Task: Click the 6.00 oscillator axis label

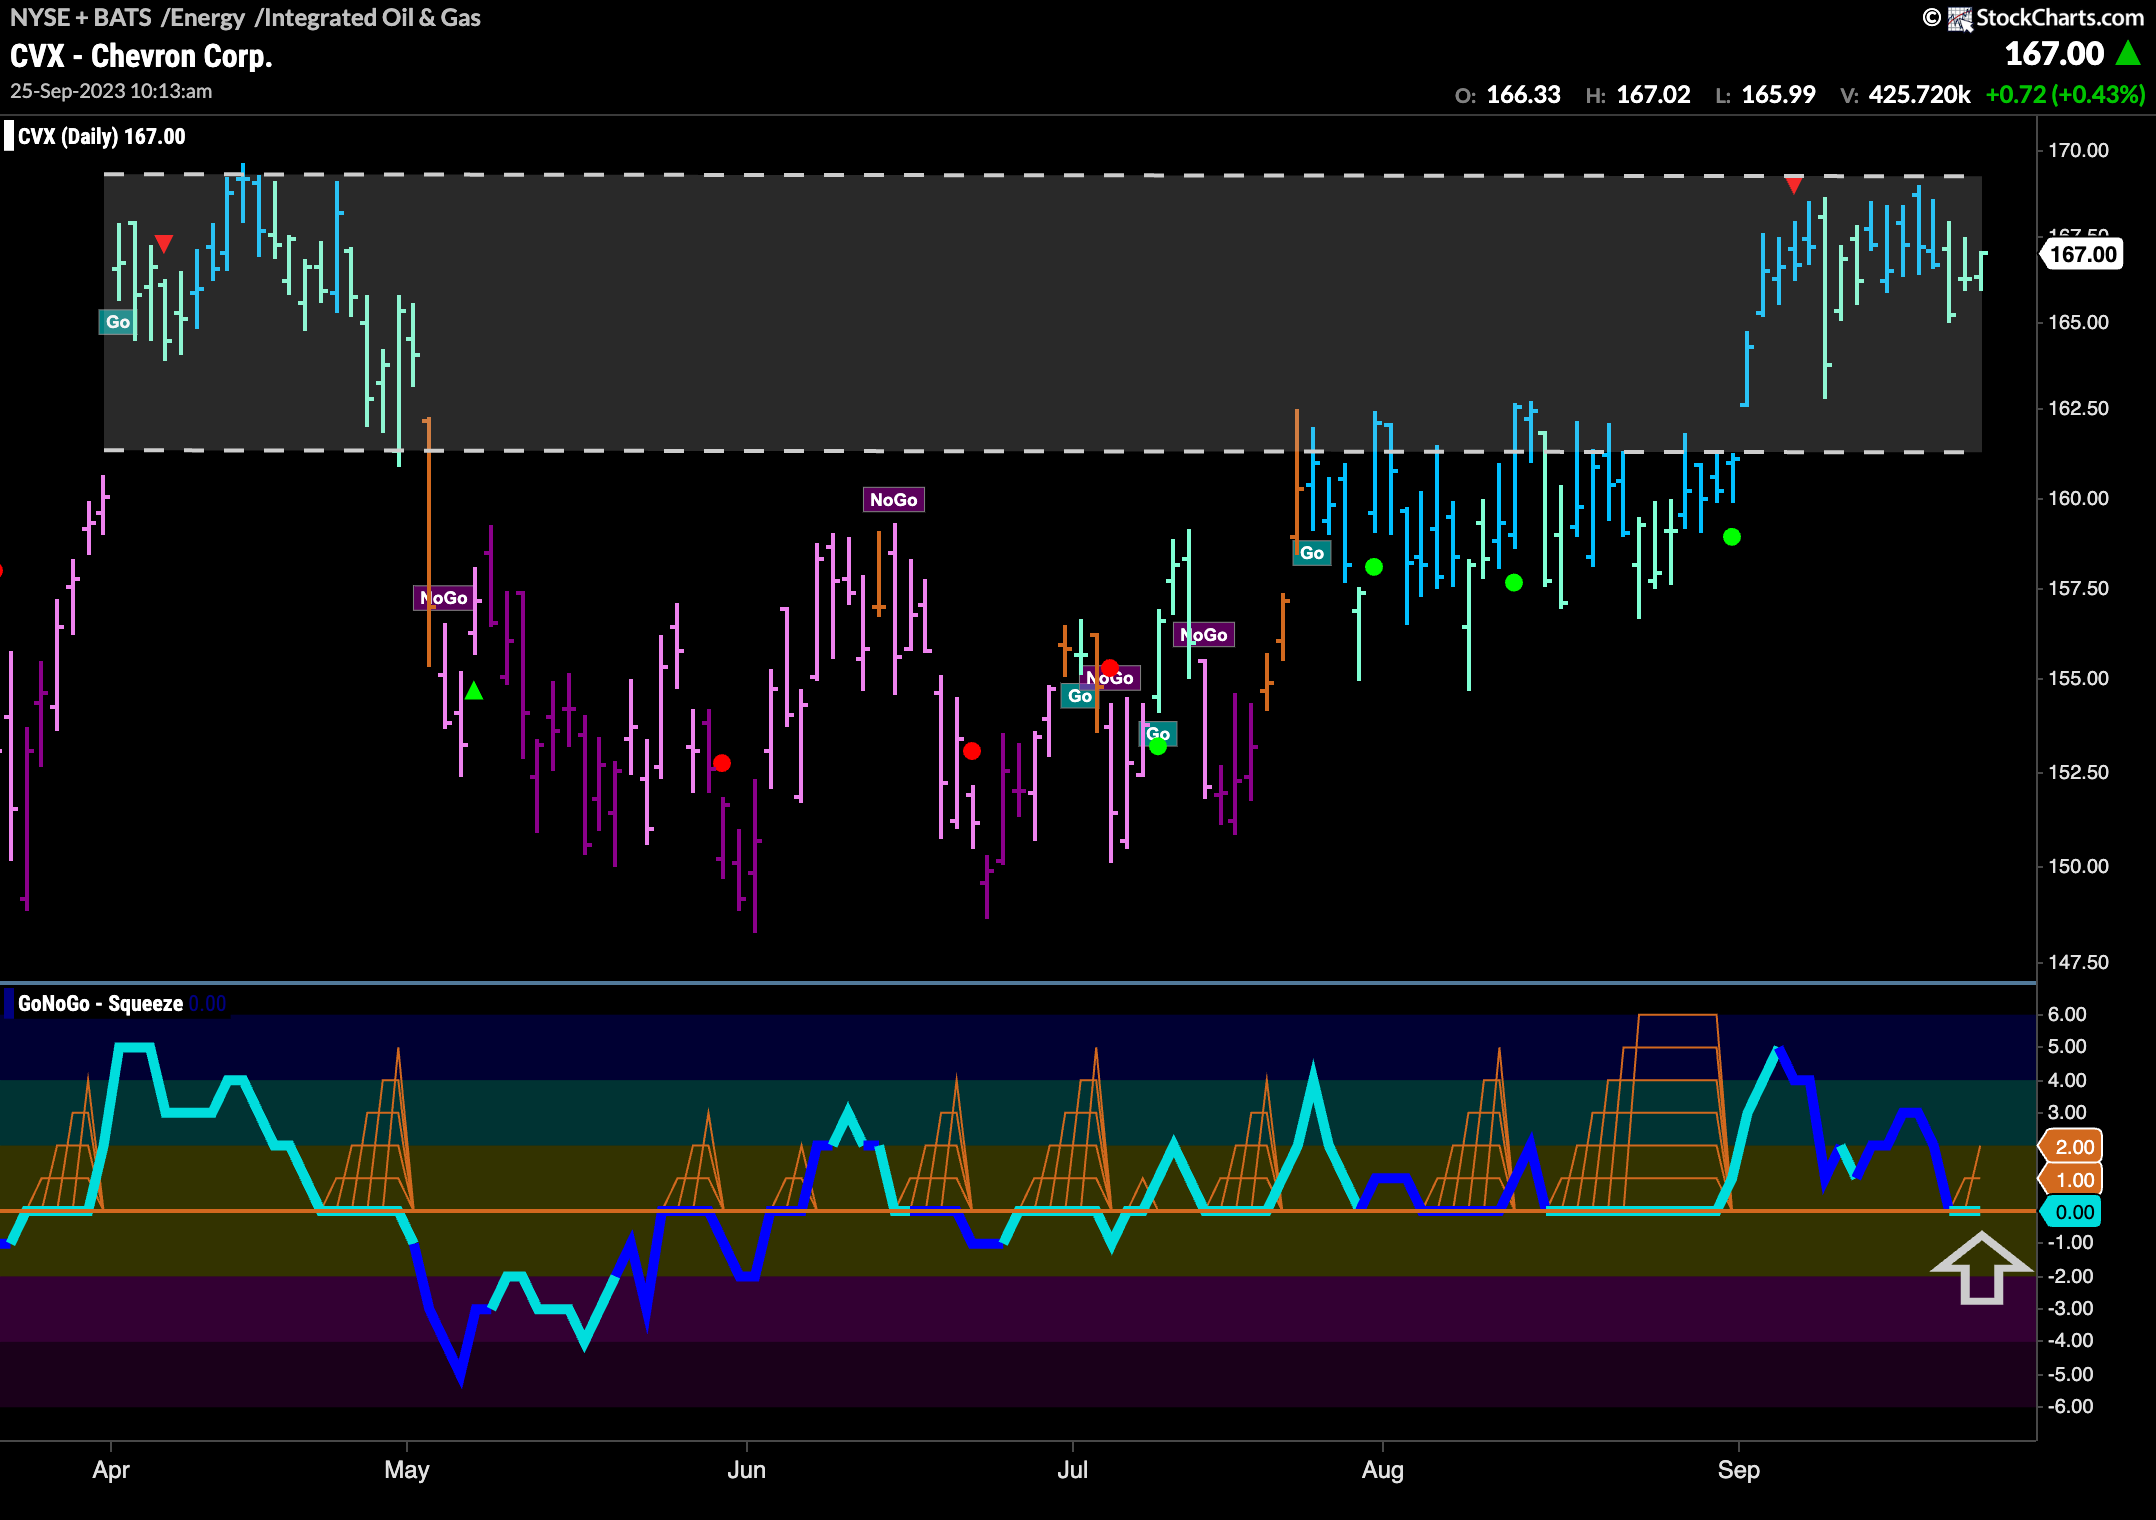Action: pos(2067,1014)
